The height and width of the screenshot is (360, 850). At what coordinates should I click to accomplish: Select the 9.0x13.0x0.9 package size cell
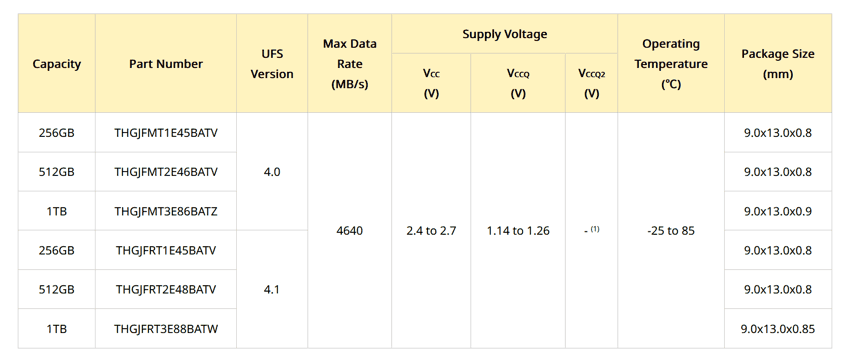(778, 211)
